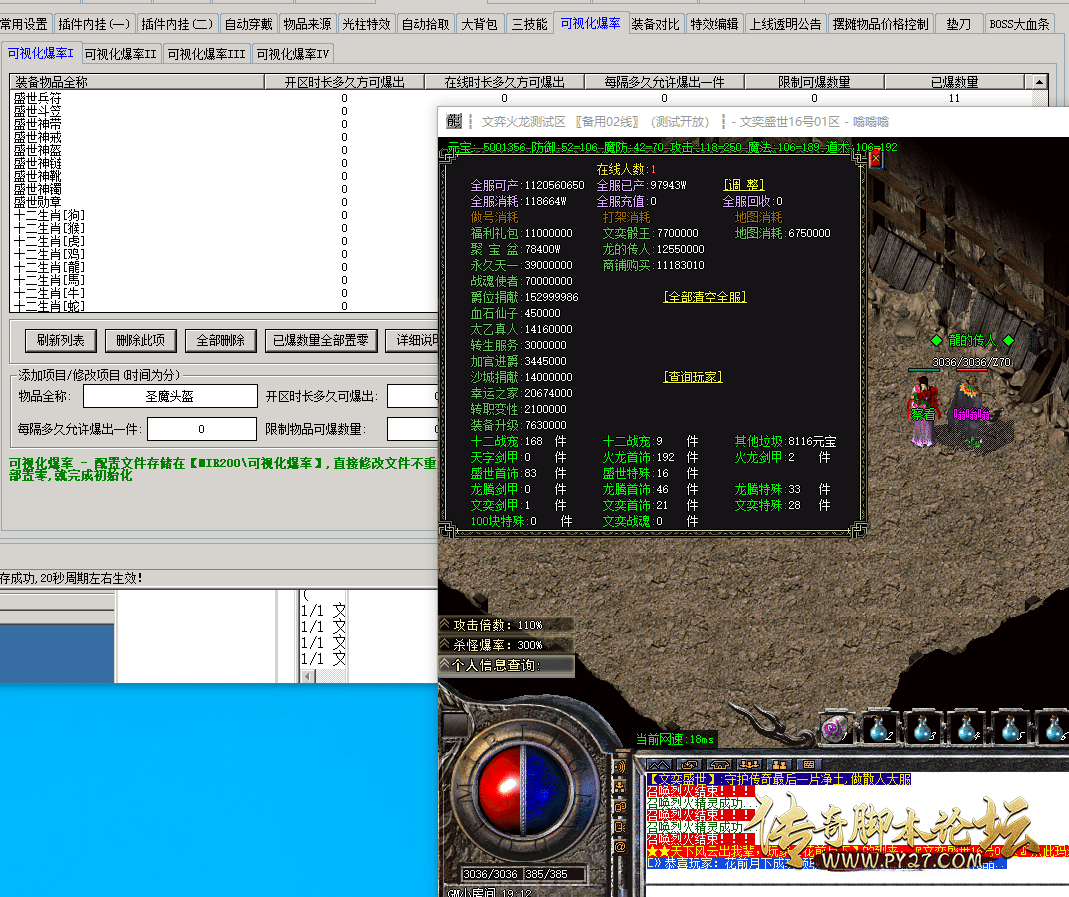Screen dimensions: 1069x897
Task: Select the 盛世勋章 row in the list
Action: point(38,202)
